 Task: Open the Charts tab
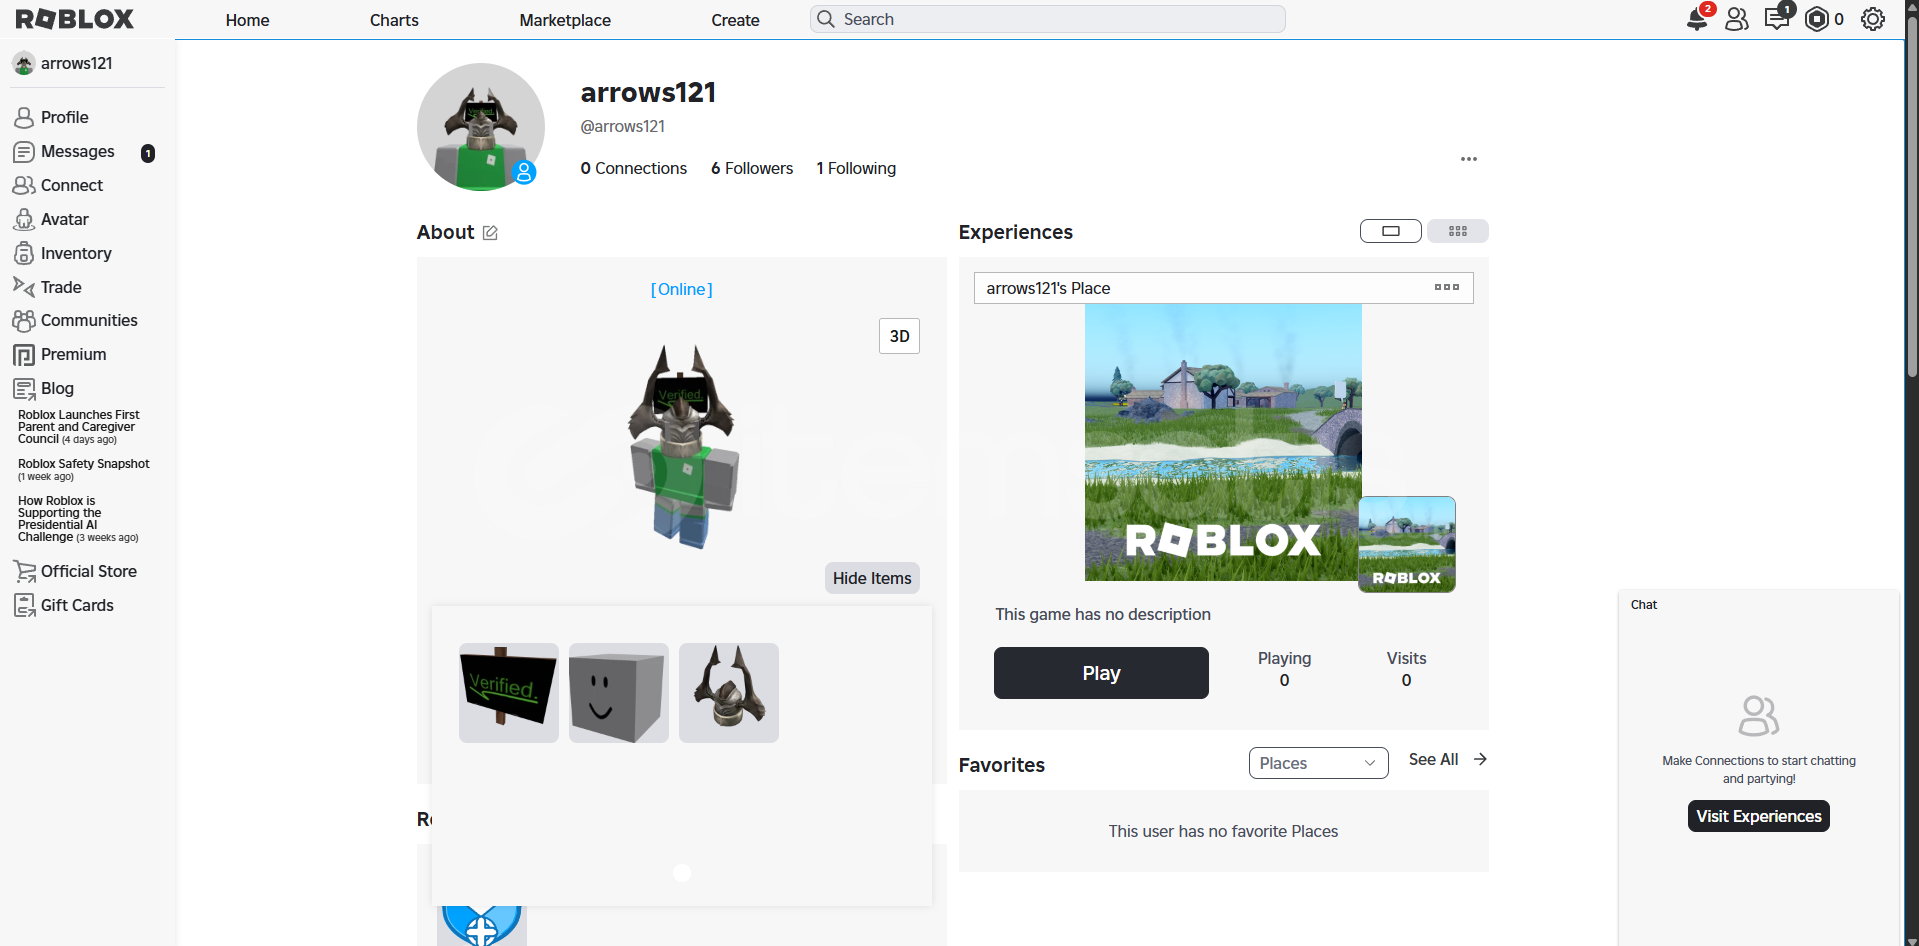(394, 20)
